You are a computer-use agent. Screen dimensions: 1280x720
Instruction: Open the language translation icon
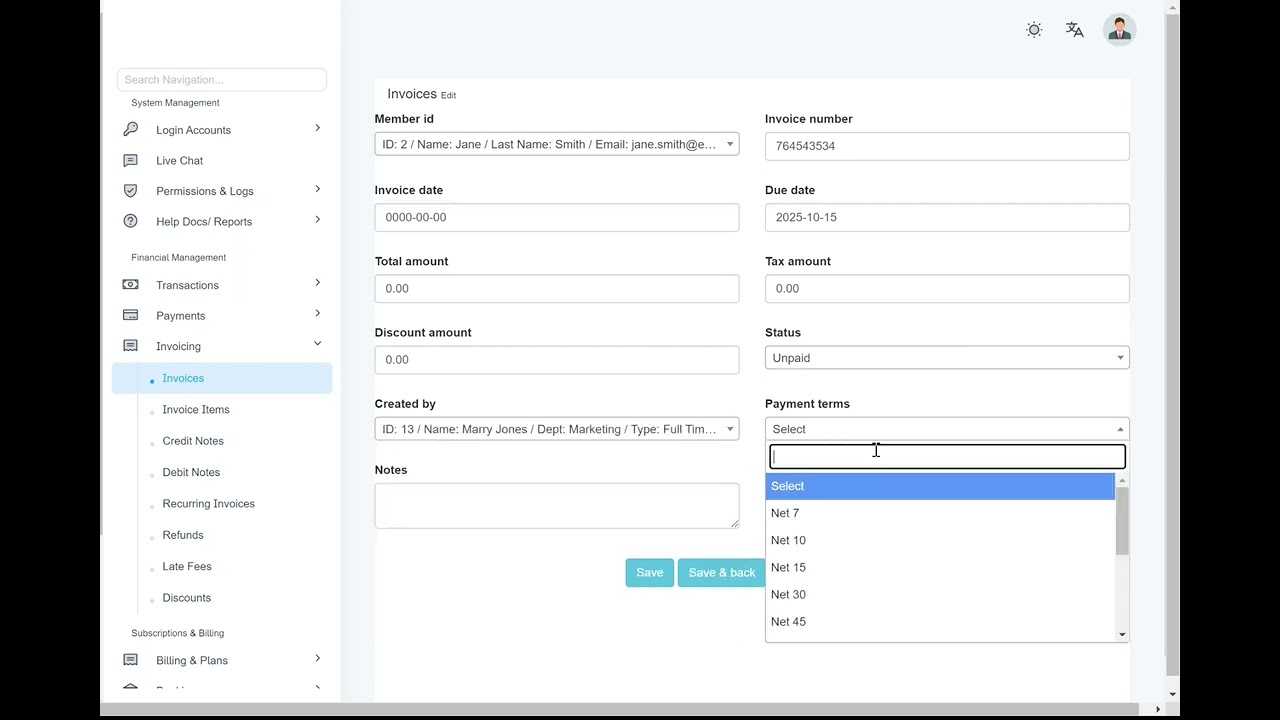click(1075, 30)
